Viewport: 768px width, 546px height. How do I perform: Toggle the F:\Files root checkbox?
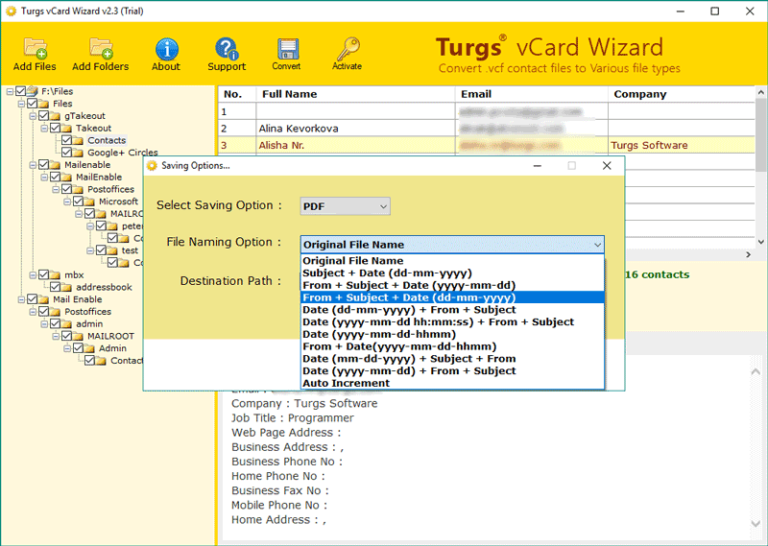(21, 91)
